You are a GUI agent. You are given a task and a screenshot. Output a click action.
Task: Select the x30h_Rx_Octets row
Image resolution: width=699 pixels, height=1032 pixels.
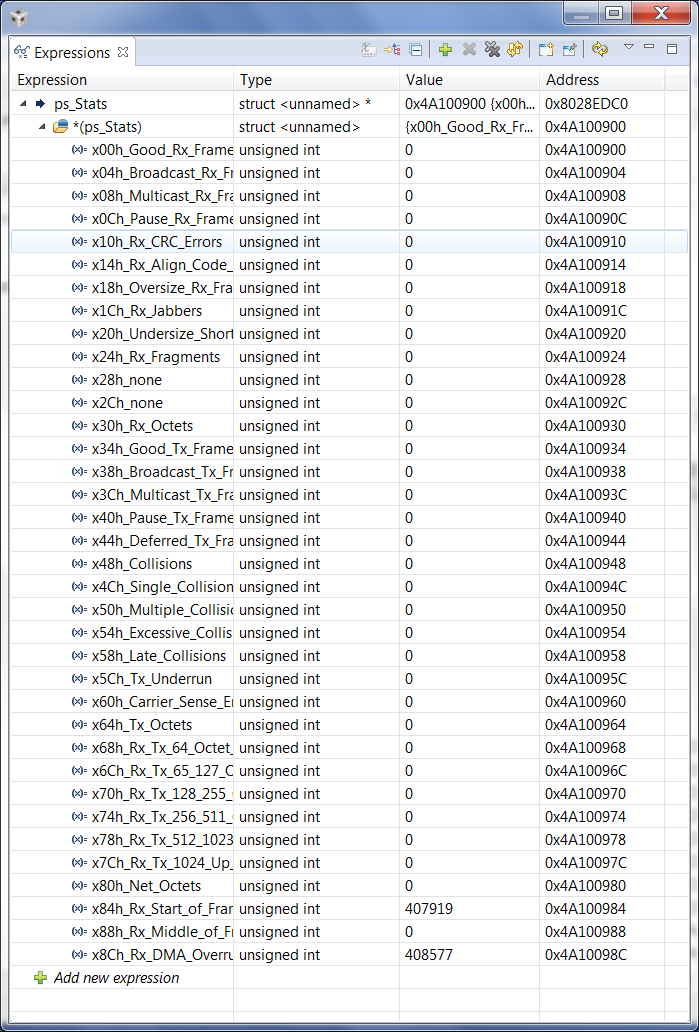pos(349,426)
